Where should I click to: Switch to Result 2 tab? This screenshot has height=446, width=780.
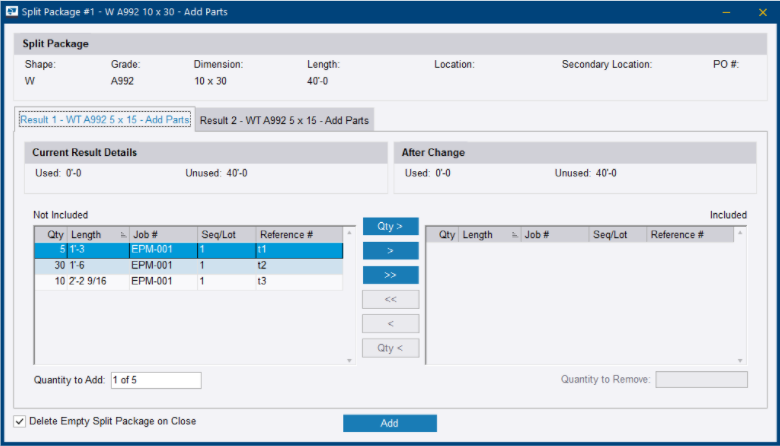coord(284,120)
